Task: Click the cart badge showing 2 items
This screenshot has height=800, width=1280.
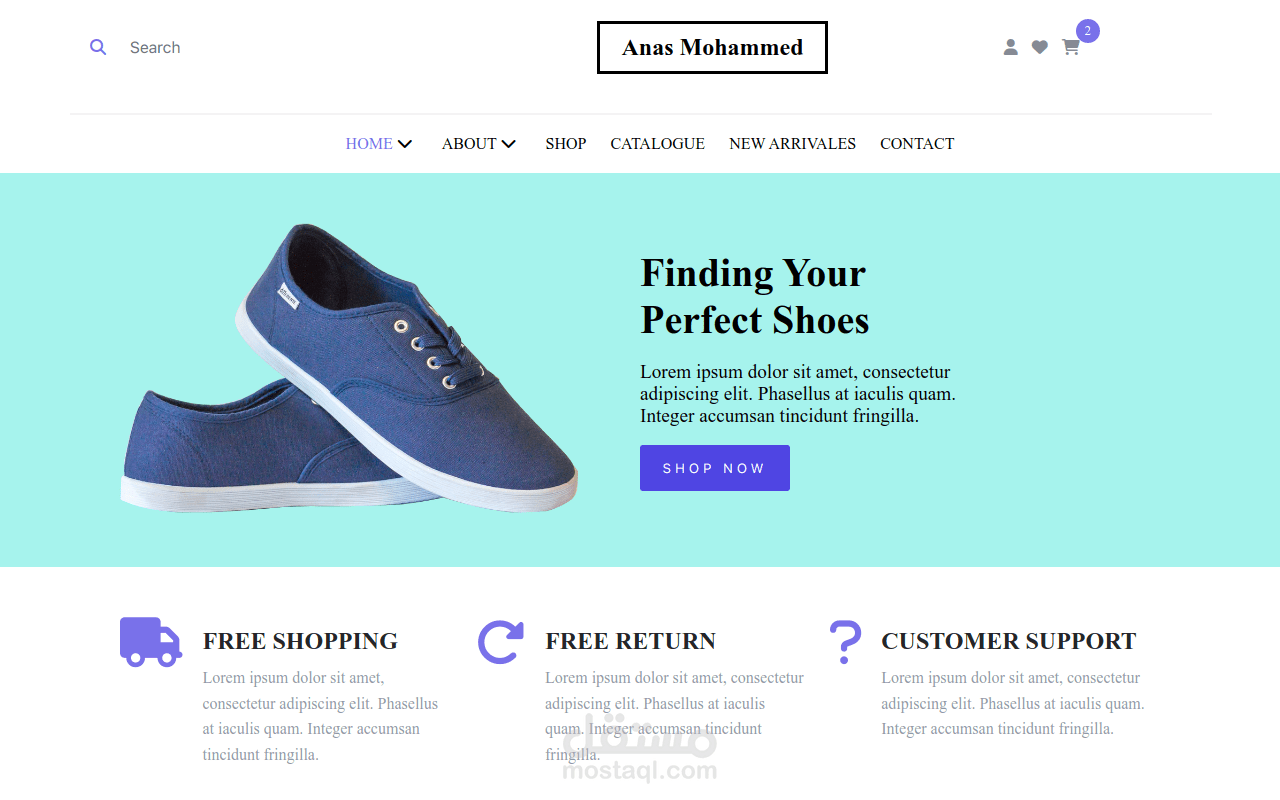Action: tap(1086, 31)
